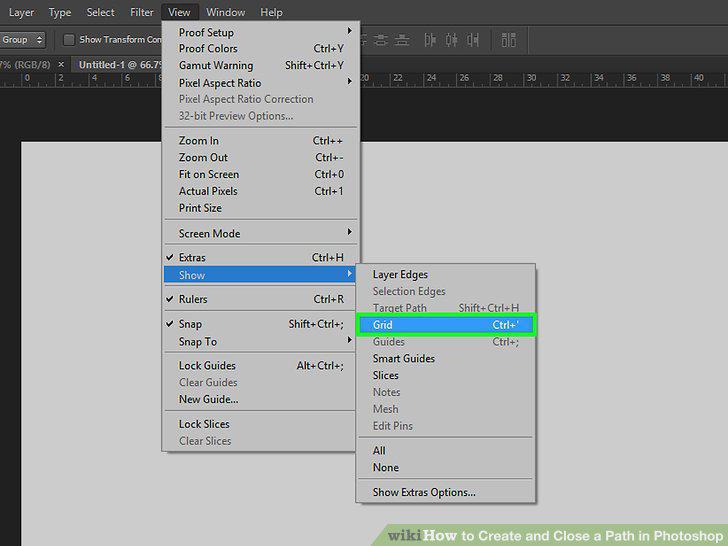Expand the Snap To submenu

[261, 341]
